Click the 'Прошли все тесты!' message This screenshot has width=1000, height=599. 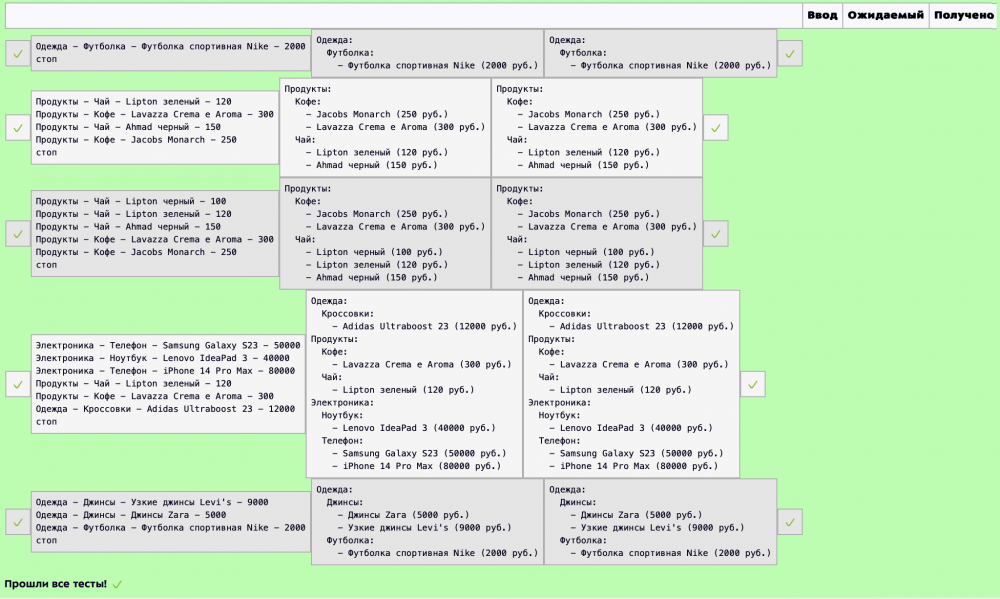point(55,584)
